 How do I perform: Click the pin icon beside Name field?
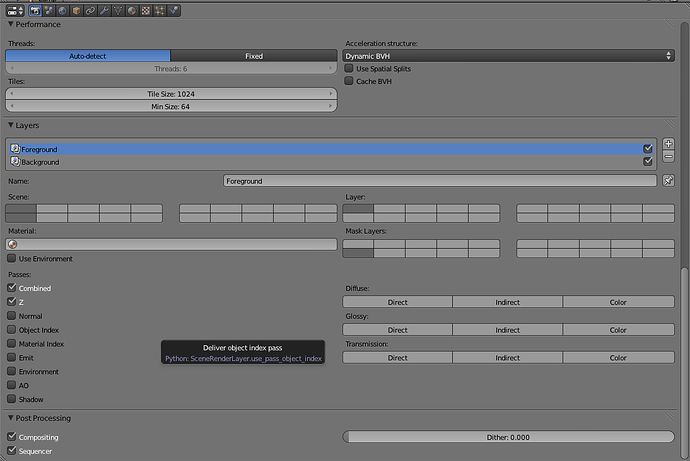click(x=668, y=180)
